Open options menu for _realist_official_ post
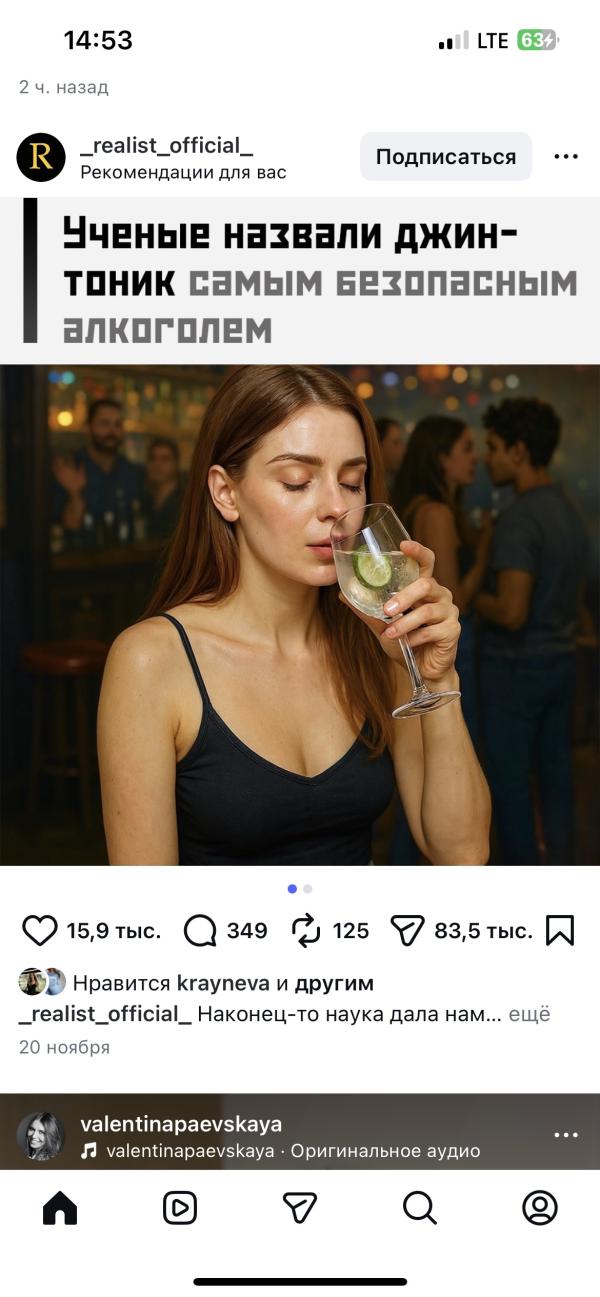600x1297 pixels. coord(567,156)
